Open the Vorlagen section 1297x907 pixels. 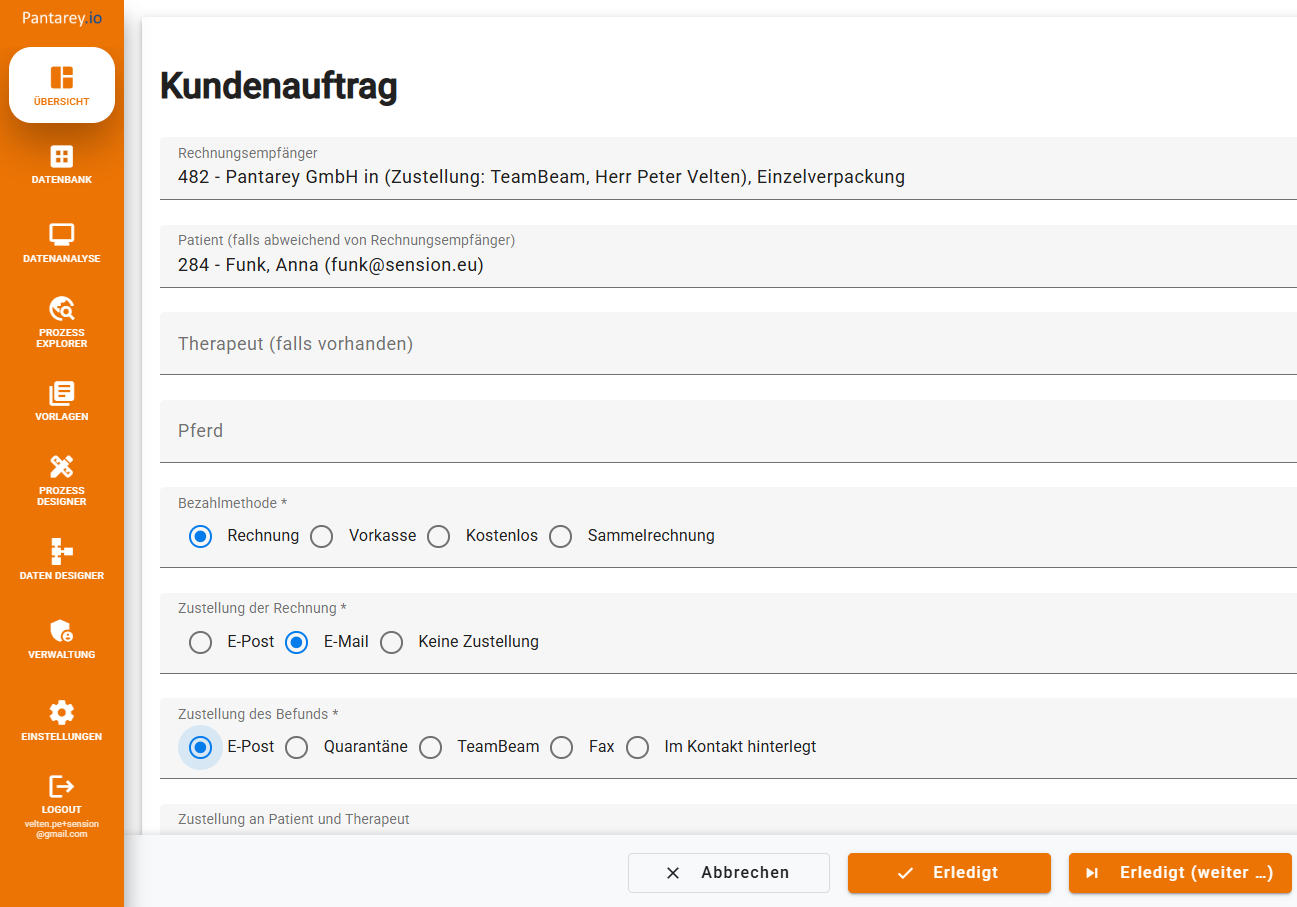[61, 400]
